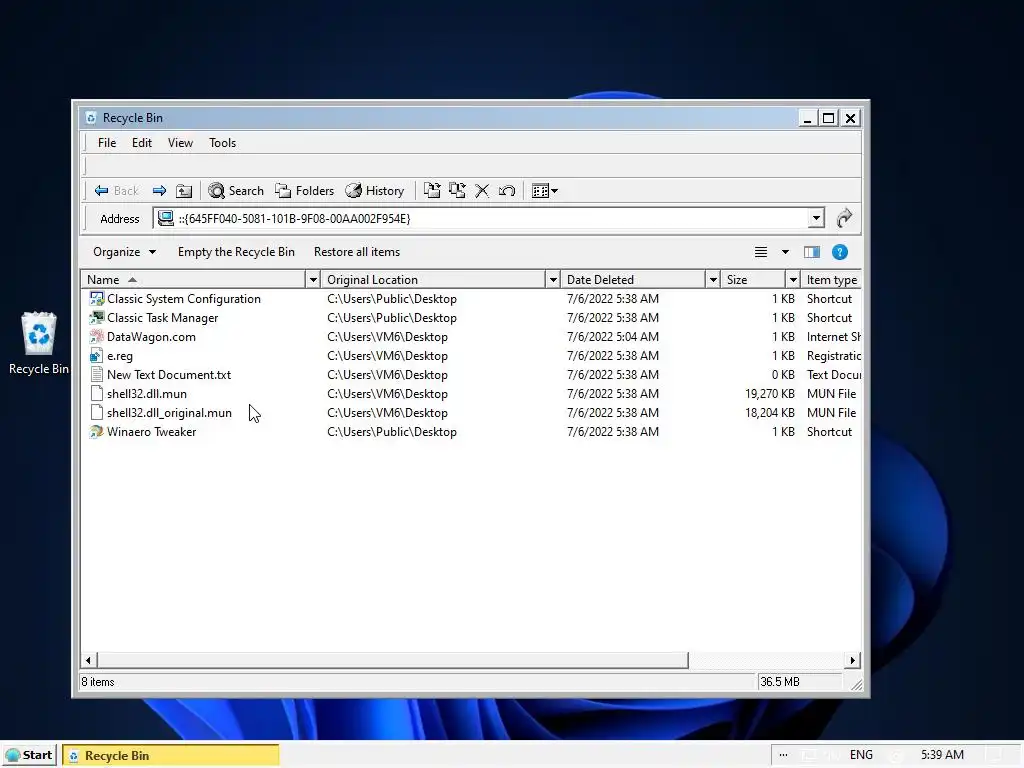Viewport: 1024px width, 768px height.
Task: Click the ENG language indicator
Action: [x=861, y=755]
